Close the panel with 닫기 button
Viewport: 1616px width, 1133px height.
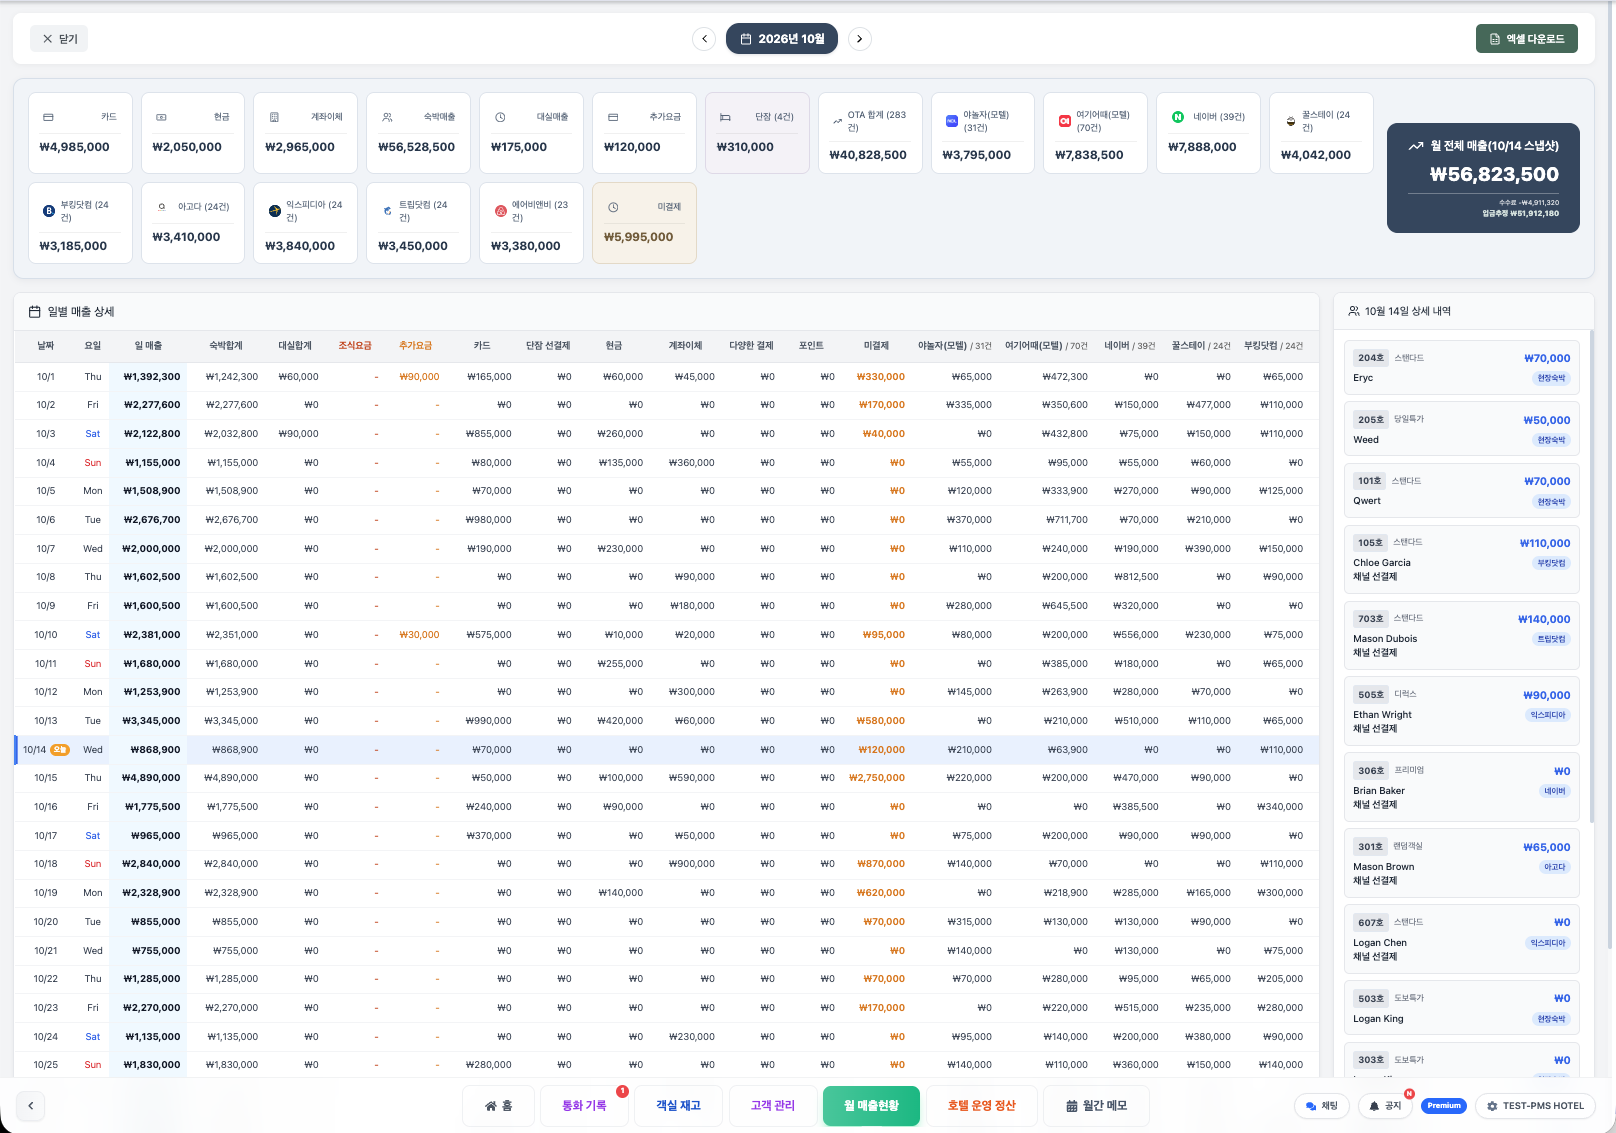pos(60,39)
